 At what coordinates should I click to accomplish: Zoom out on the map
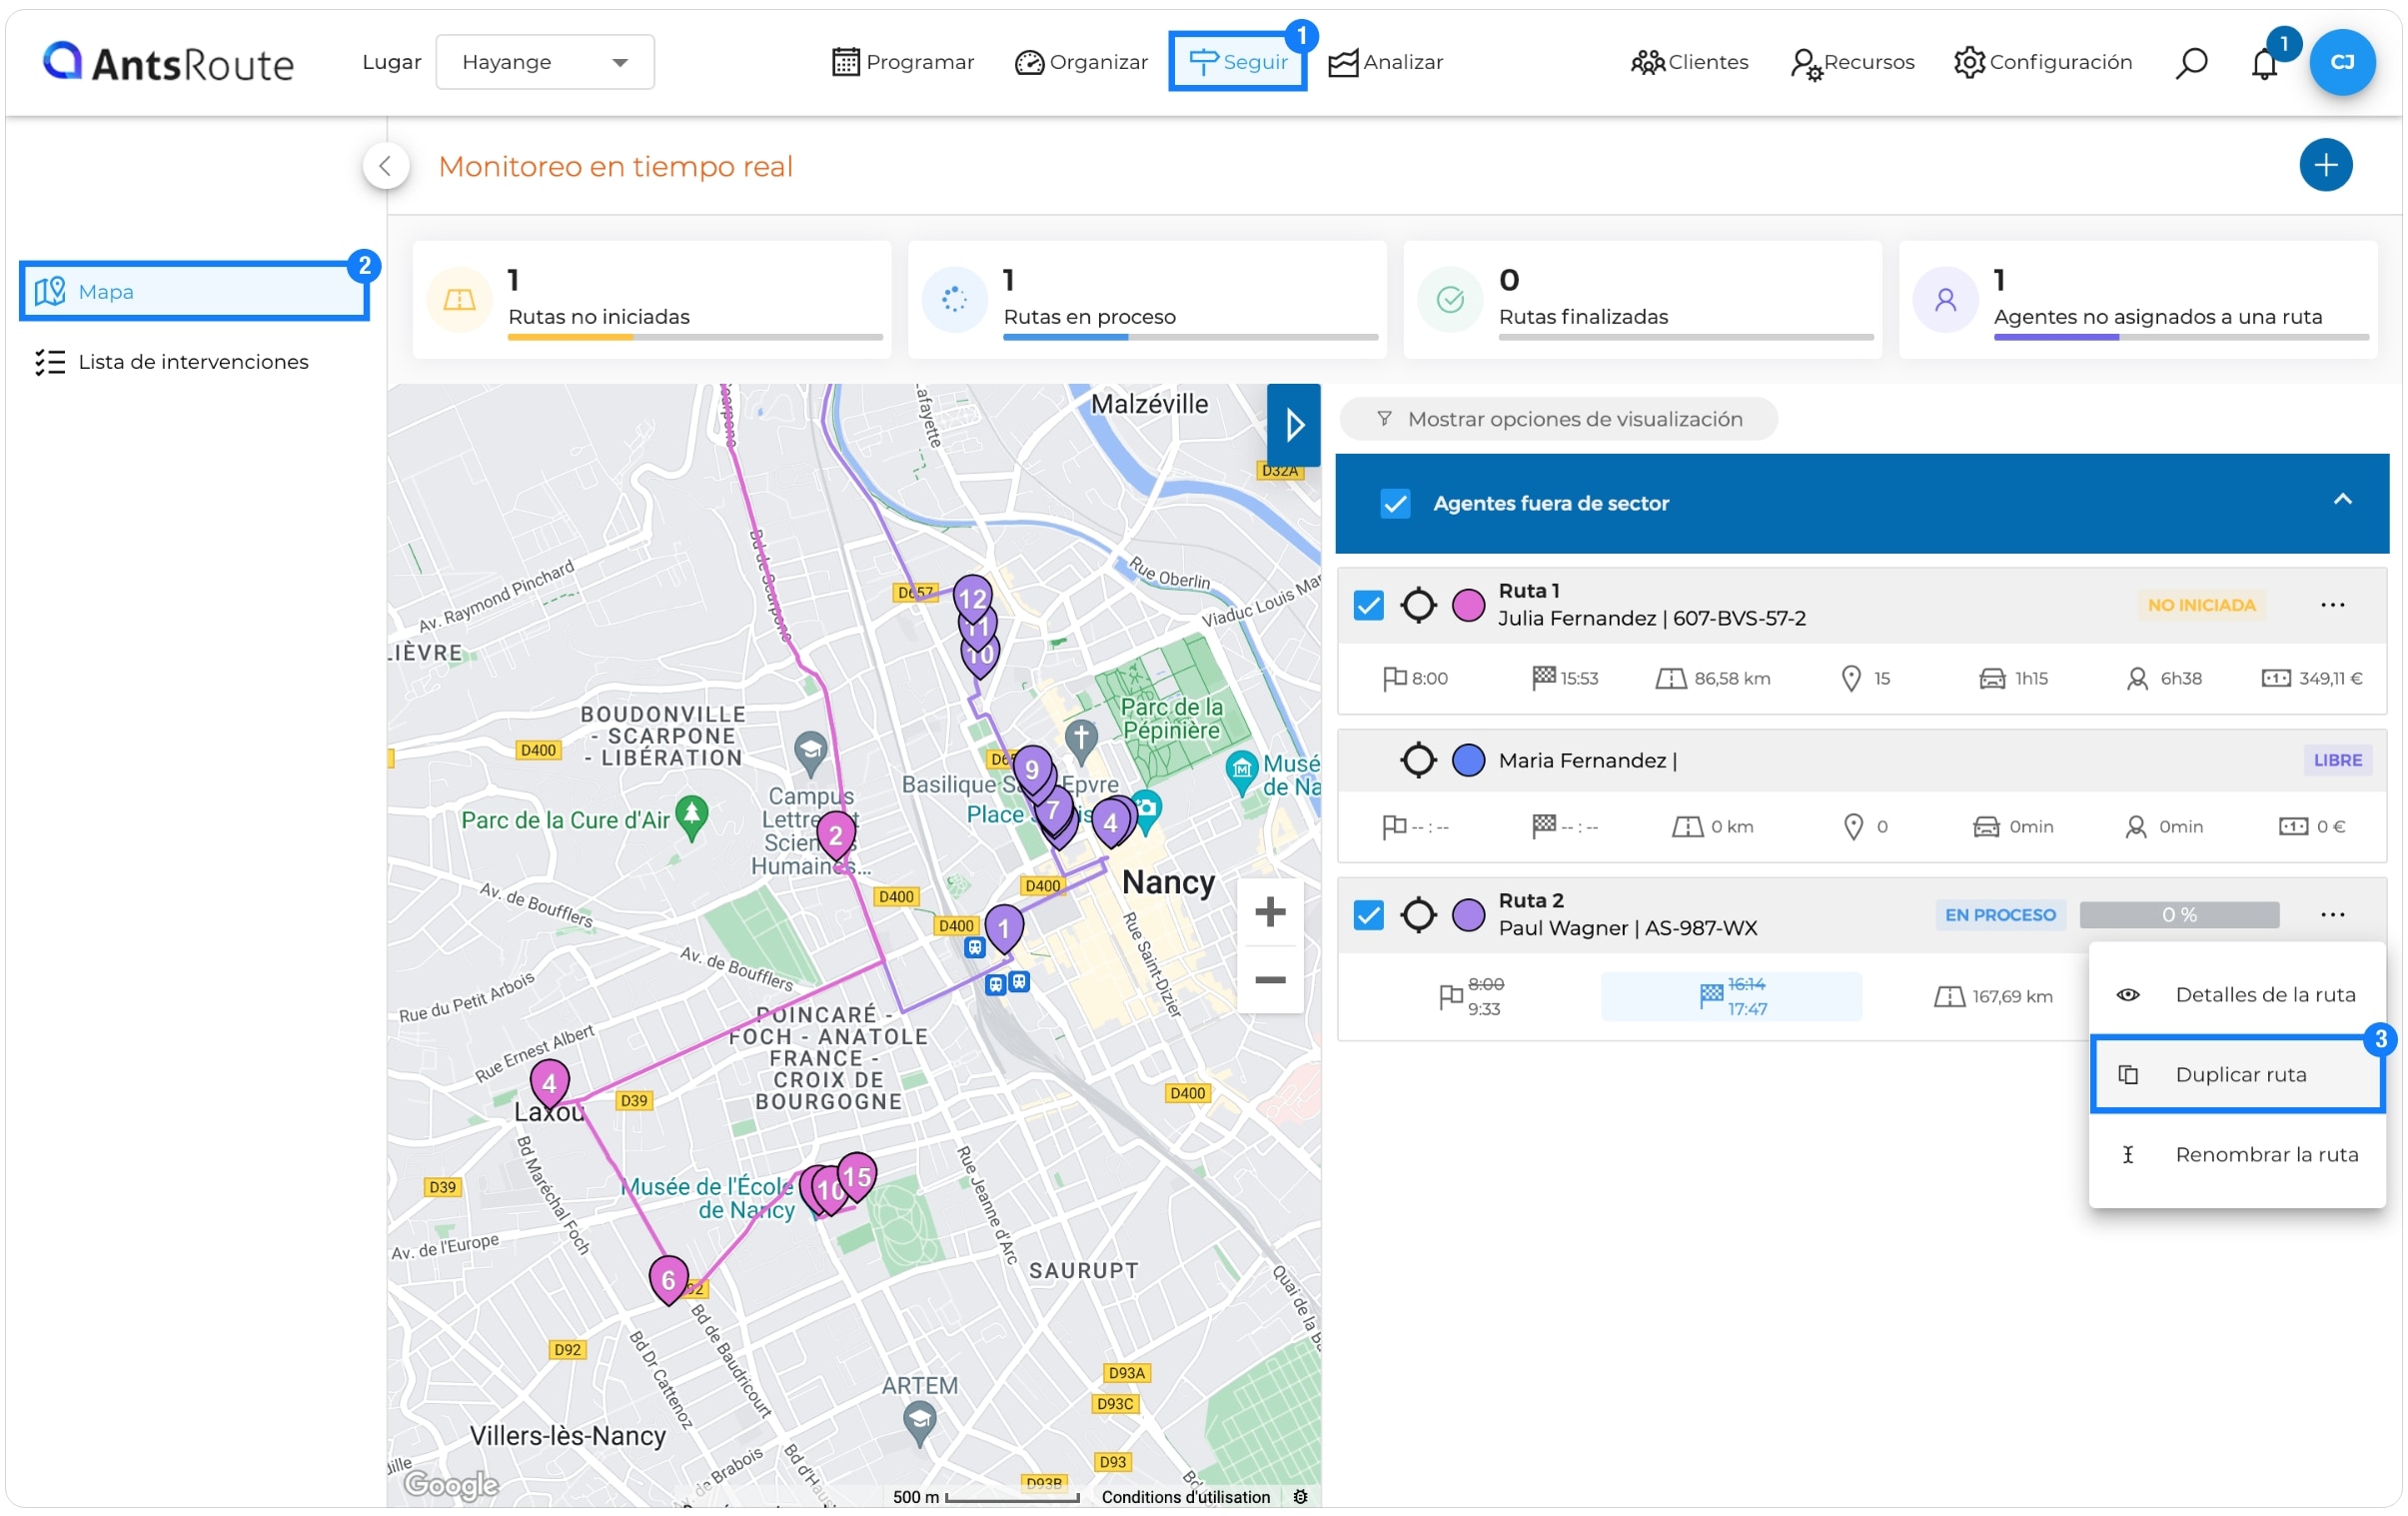(1270, 981)
